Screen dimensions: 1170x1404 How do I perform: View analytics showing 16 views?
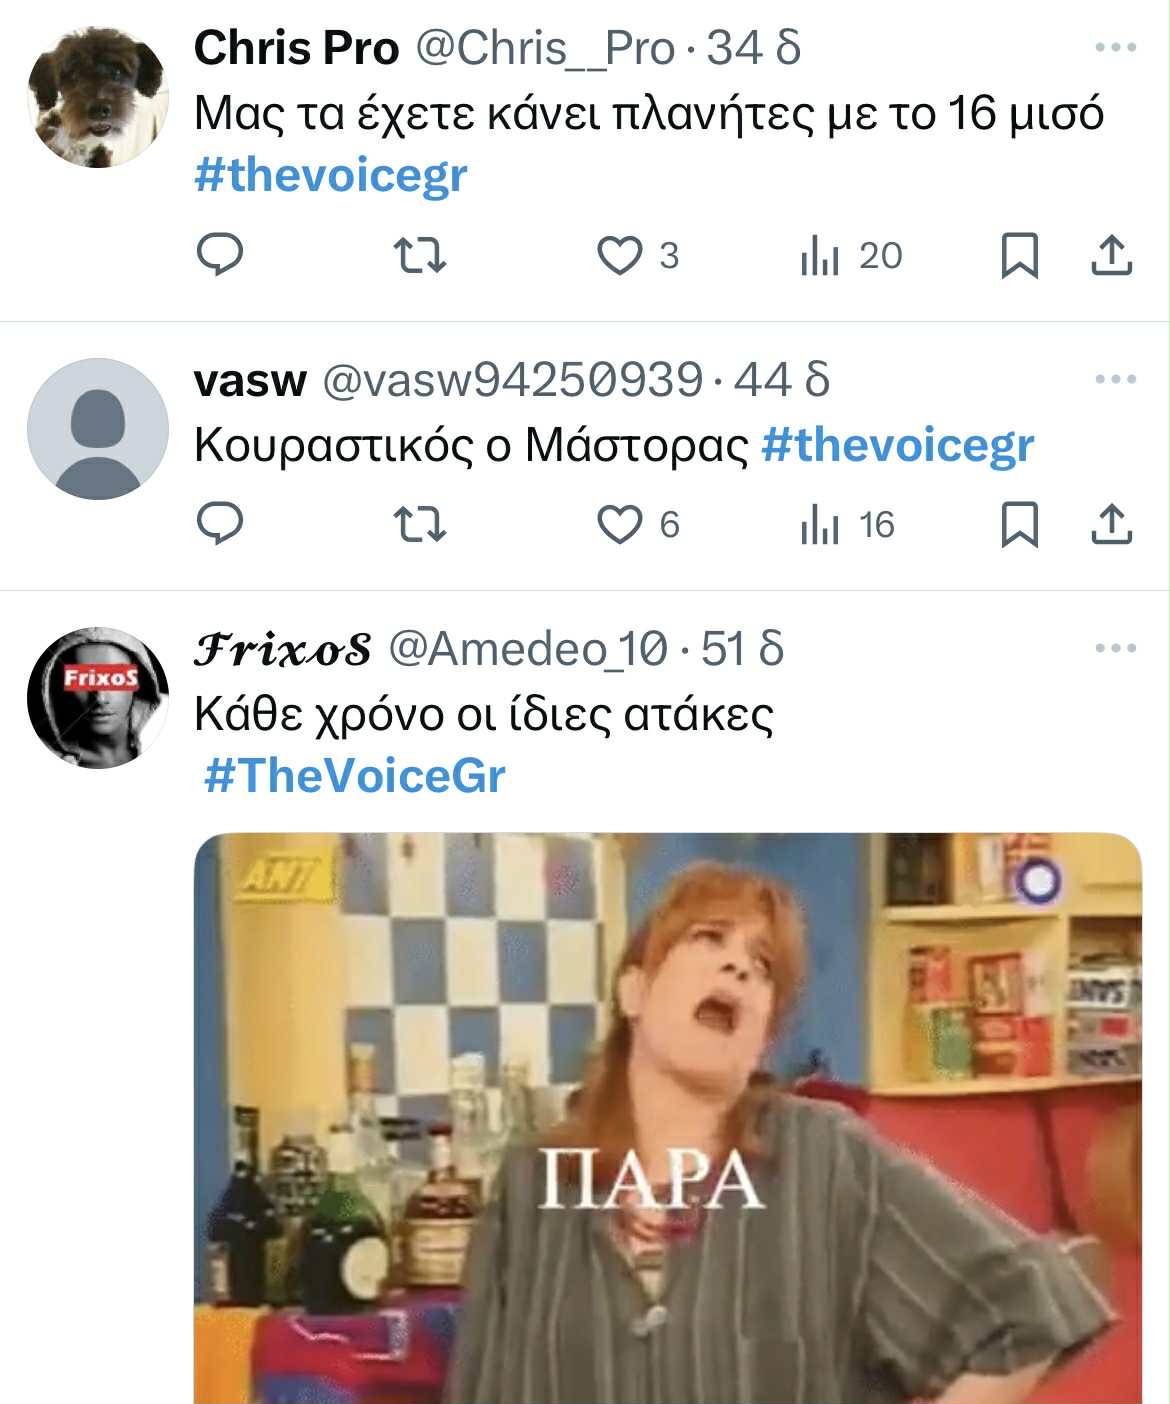[848, 524]
